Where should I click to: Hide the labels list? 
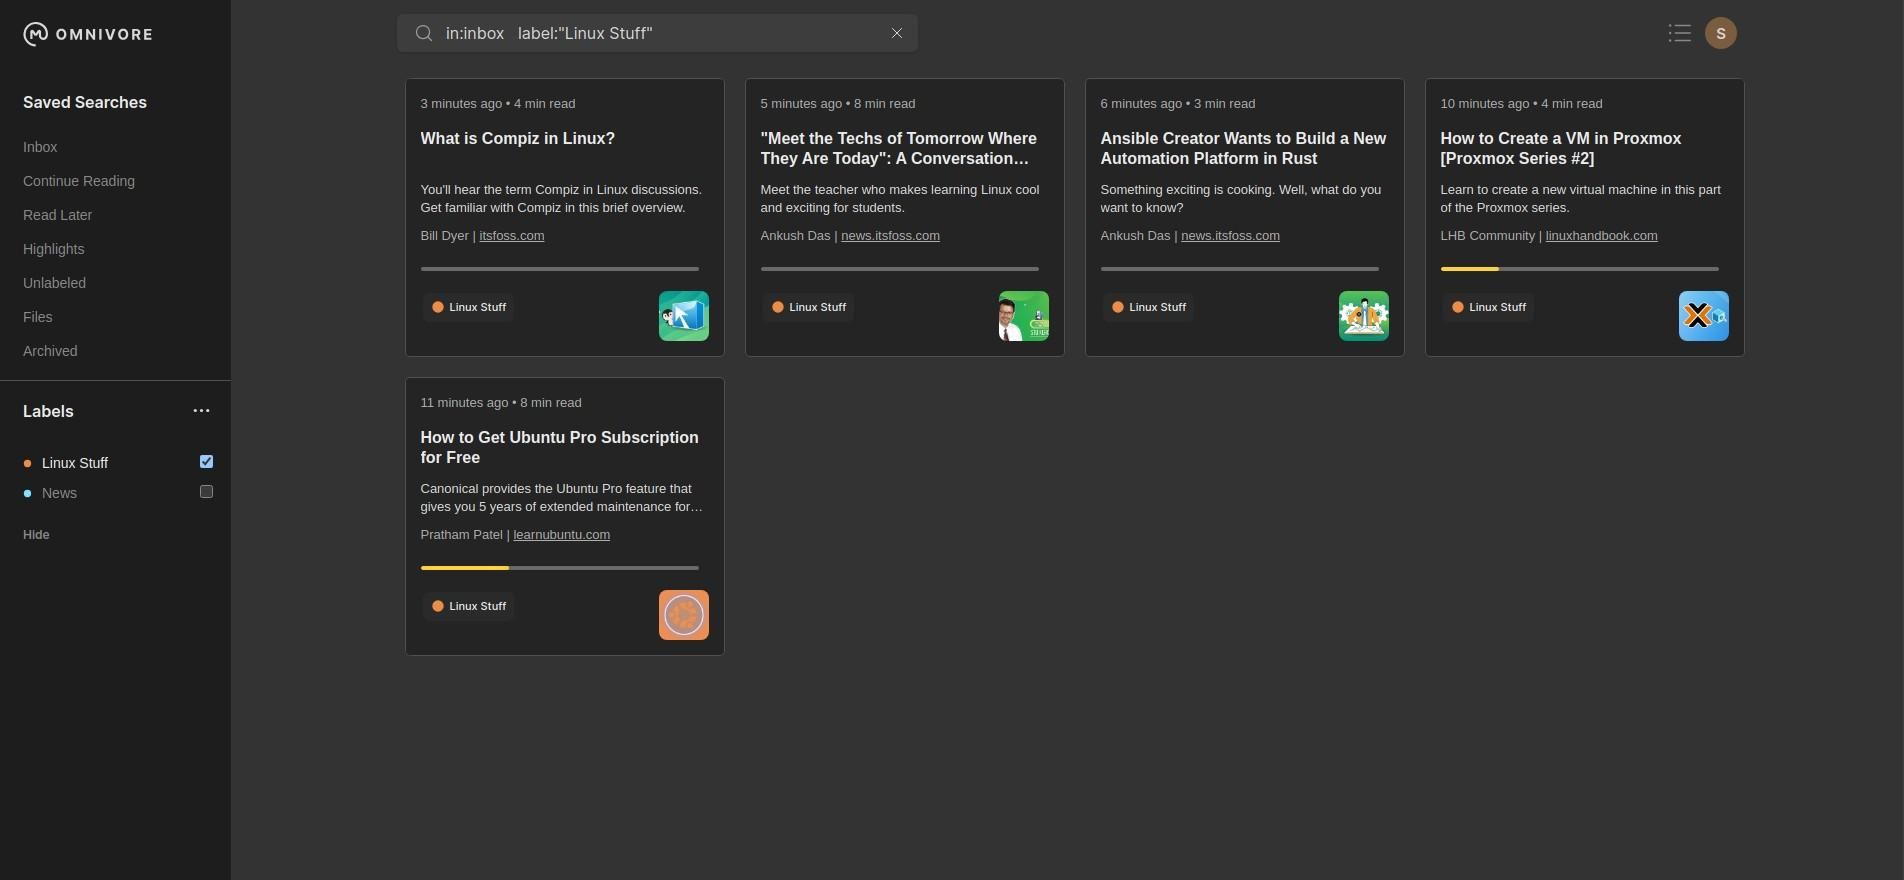[36, 535]
